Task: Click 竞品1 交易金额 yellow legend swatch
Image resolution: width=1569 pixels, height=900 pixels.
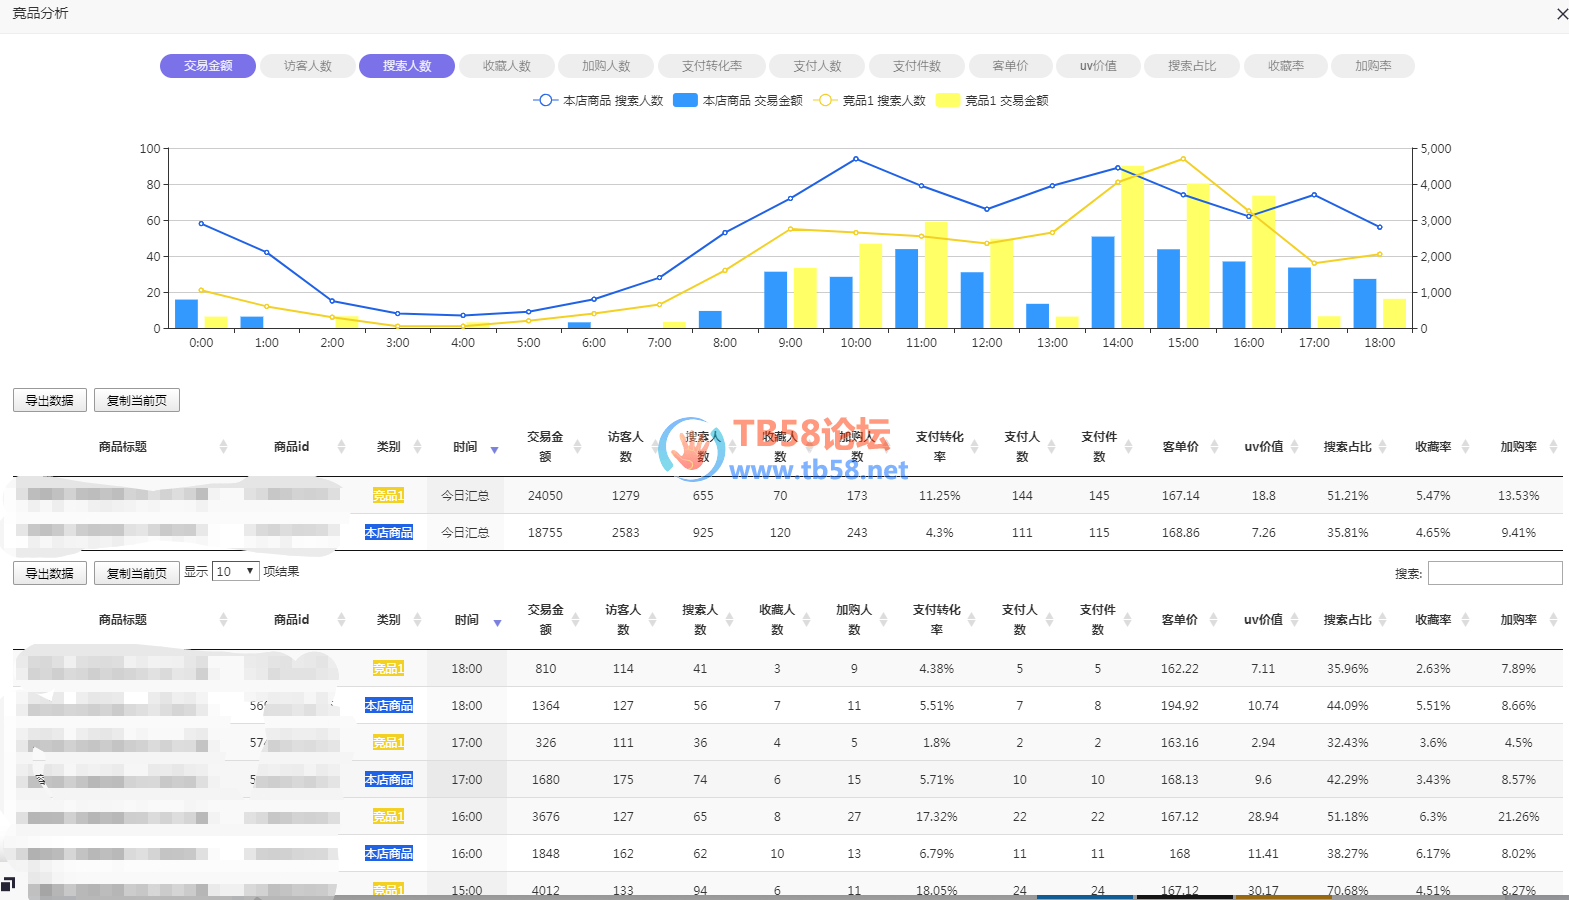Action: coord(948,100)
